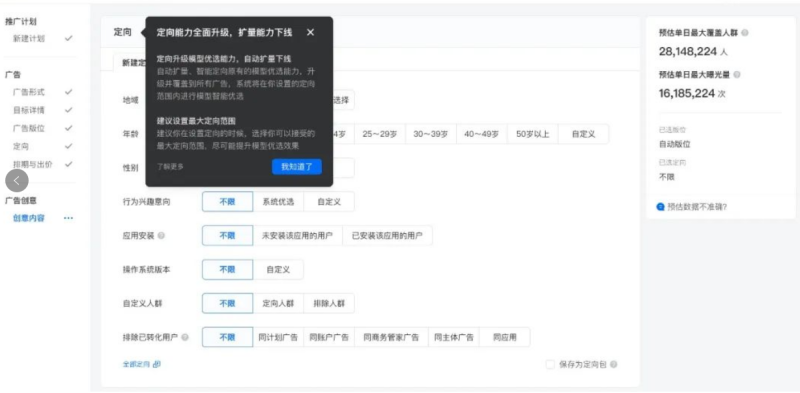Select 不限 for 行为兴趣意向
Viewport: 800px width, 393px height.
pyautogui.click(x=228, y=202)
